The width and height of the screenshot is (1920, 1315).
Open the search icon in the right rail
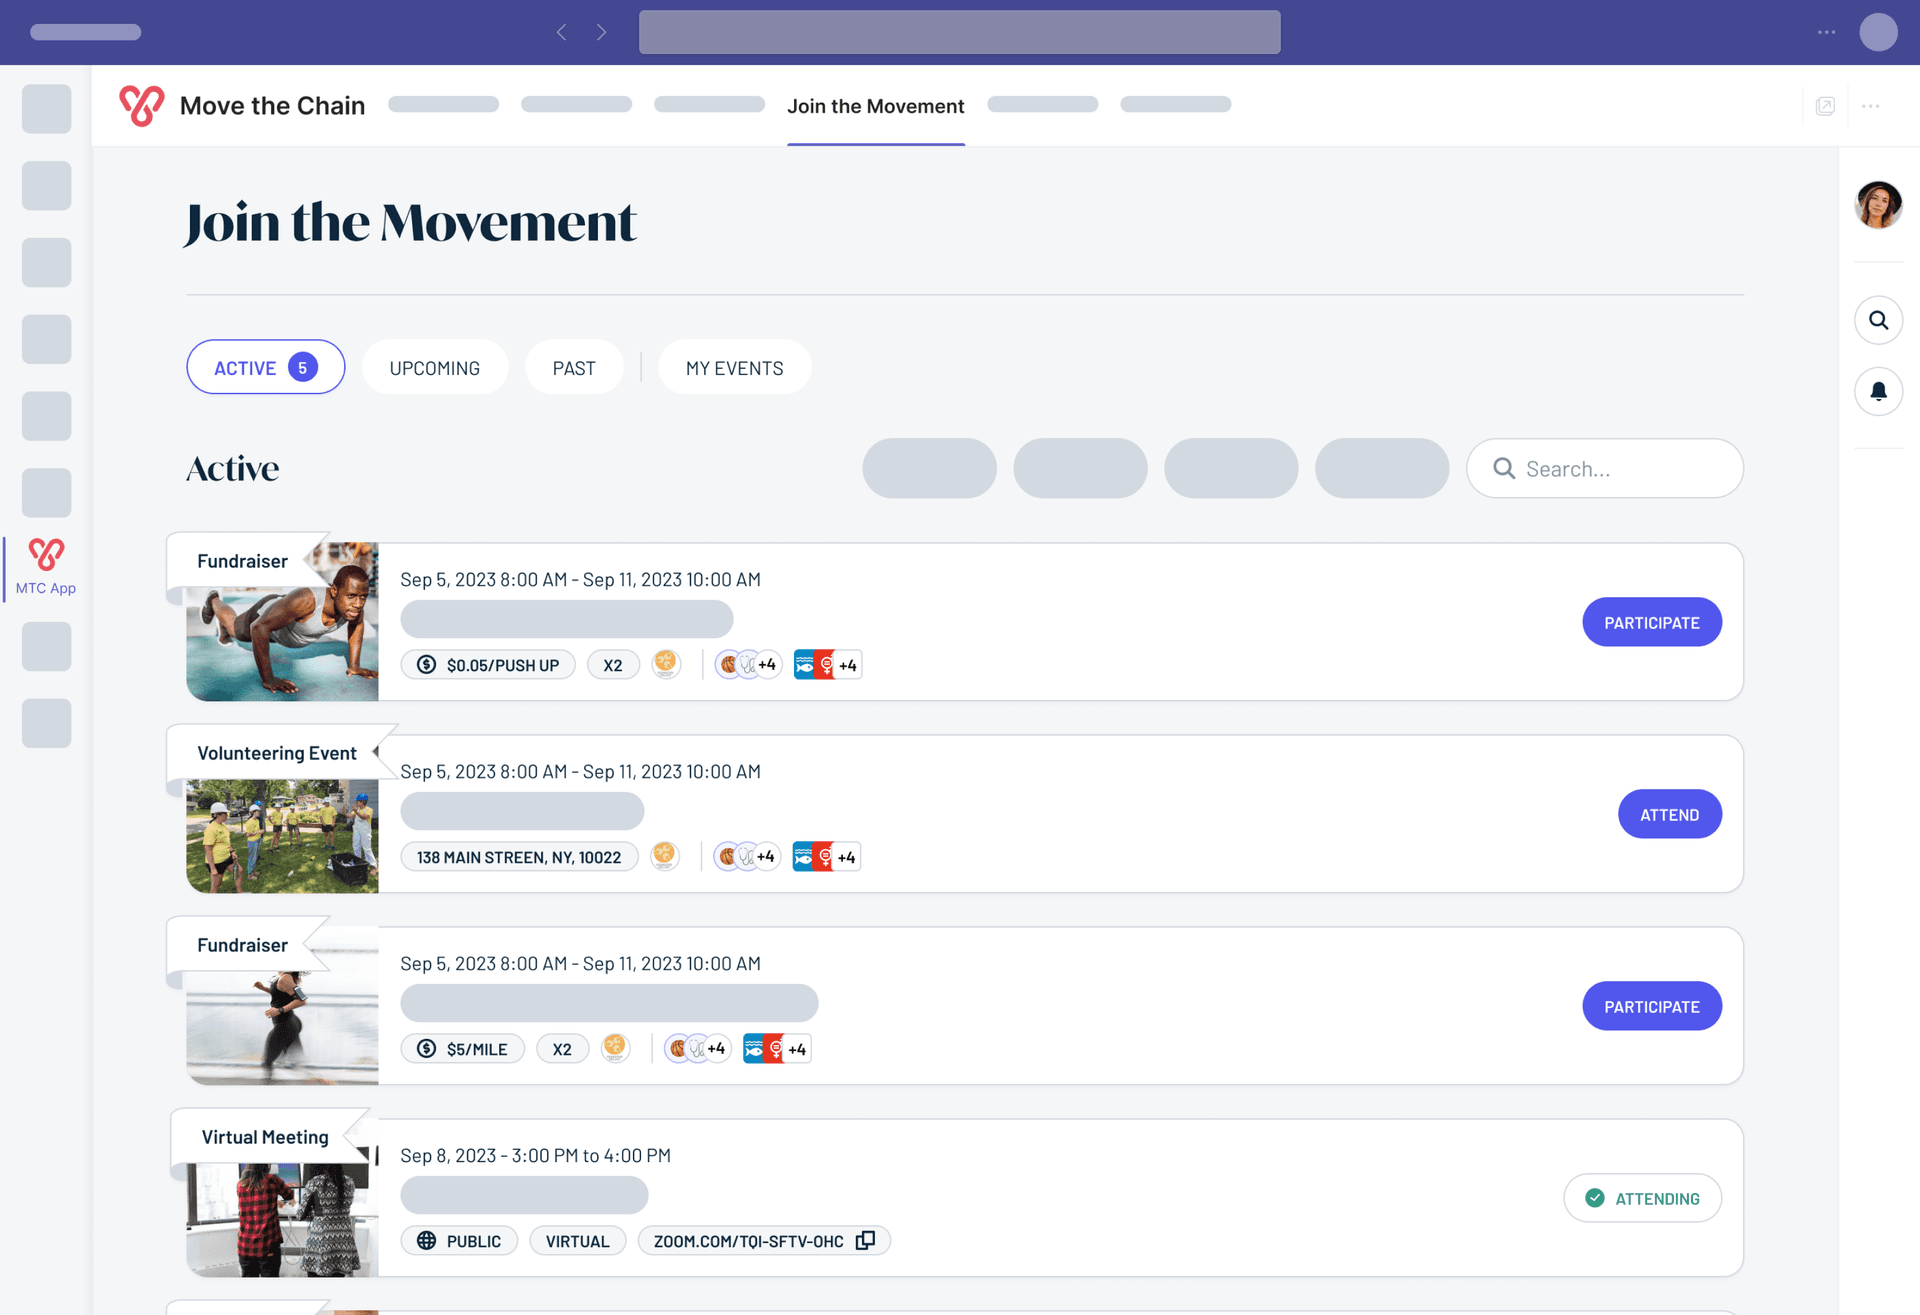(1878, 321)
